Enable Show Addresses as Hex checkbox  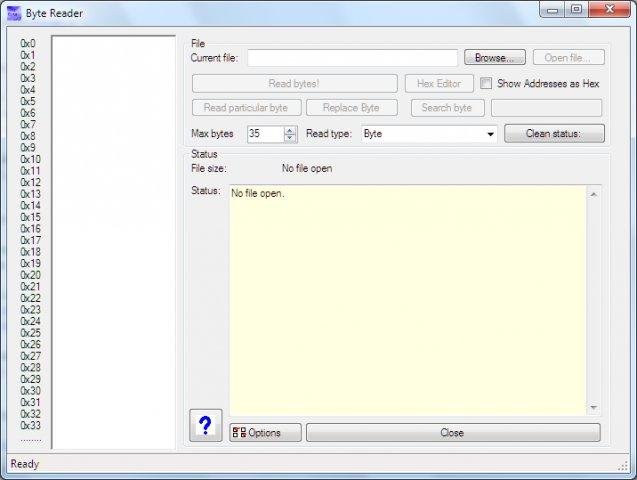click(486, 83)
